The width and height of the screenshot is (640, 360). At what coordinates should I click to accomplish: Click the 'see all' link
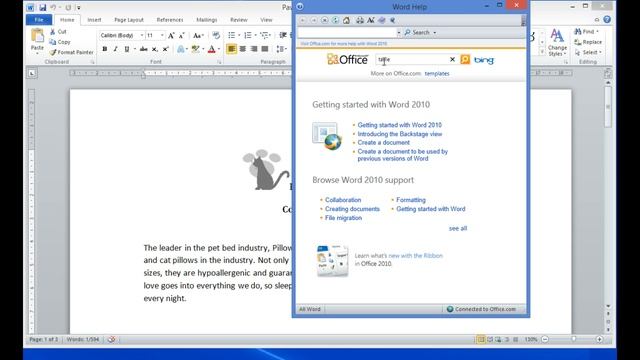click(x=458, y=228)
